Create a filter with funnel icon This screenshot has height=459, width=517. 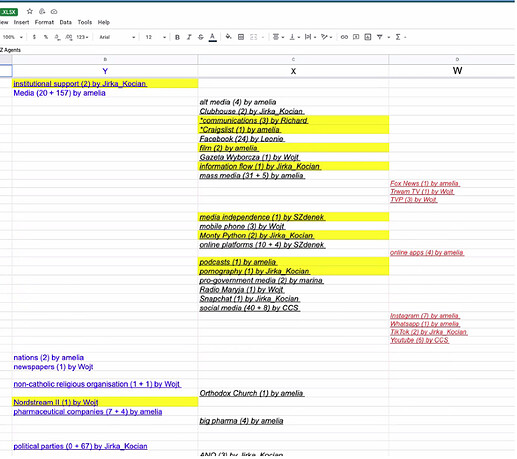coord(380,37)
